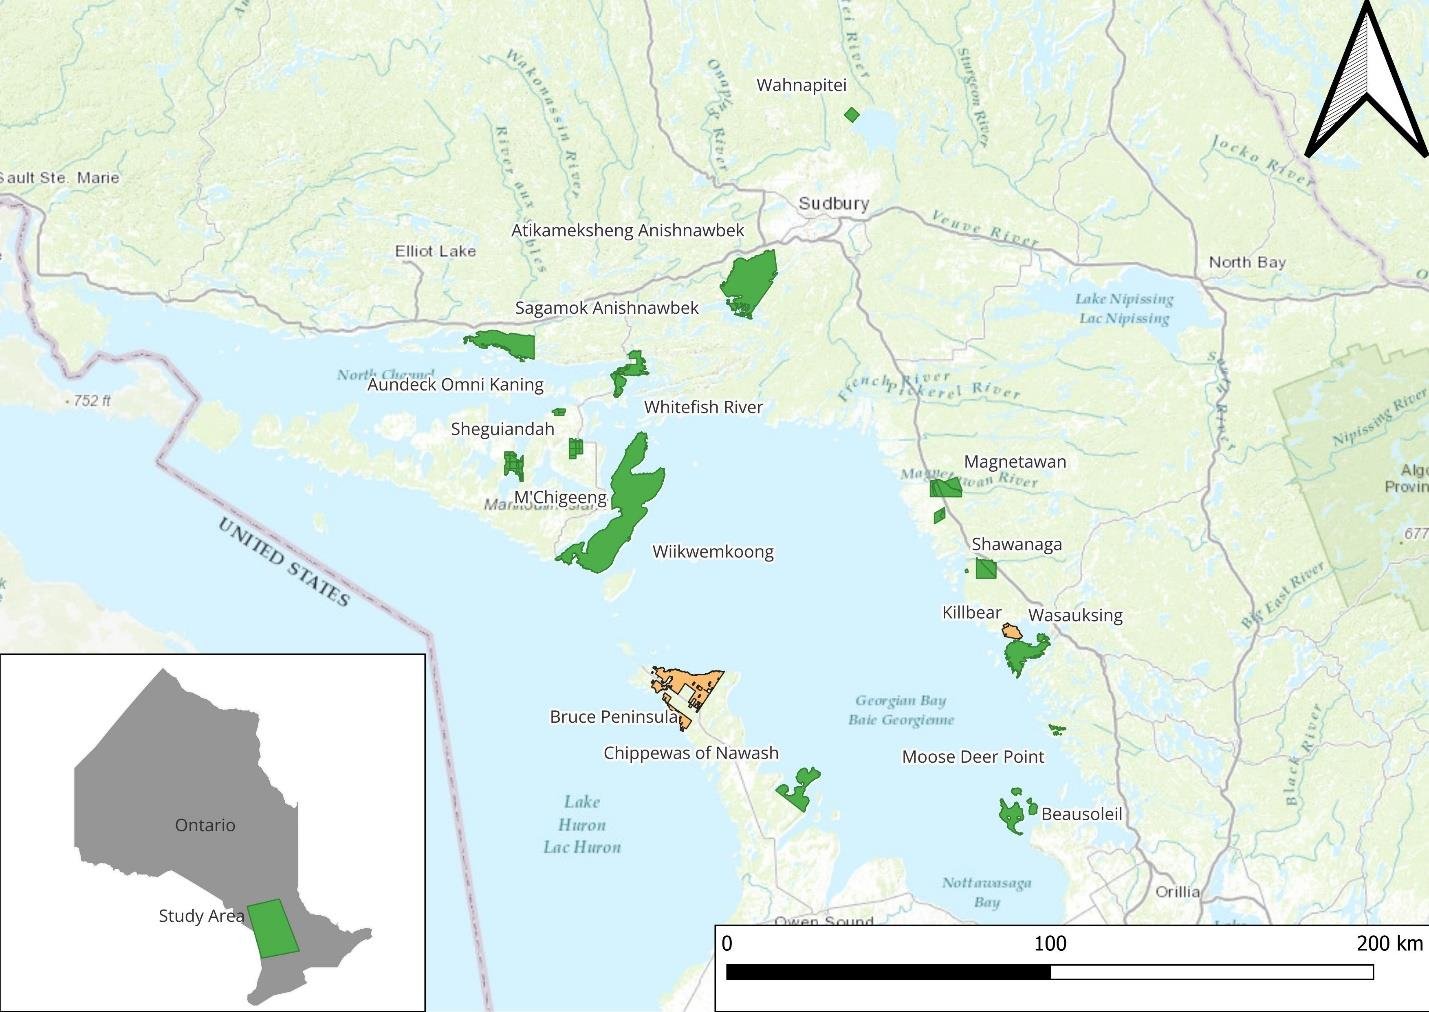Click the Sault Ste. Marie label

tap(60, 178)
